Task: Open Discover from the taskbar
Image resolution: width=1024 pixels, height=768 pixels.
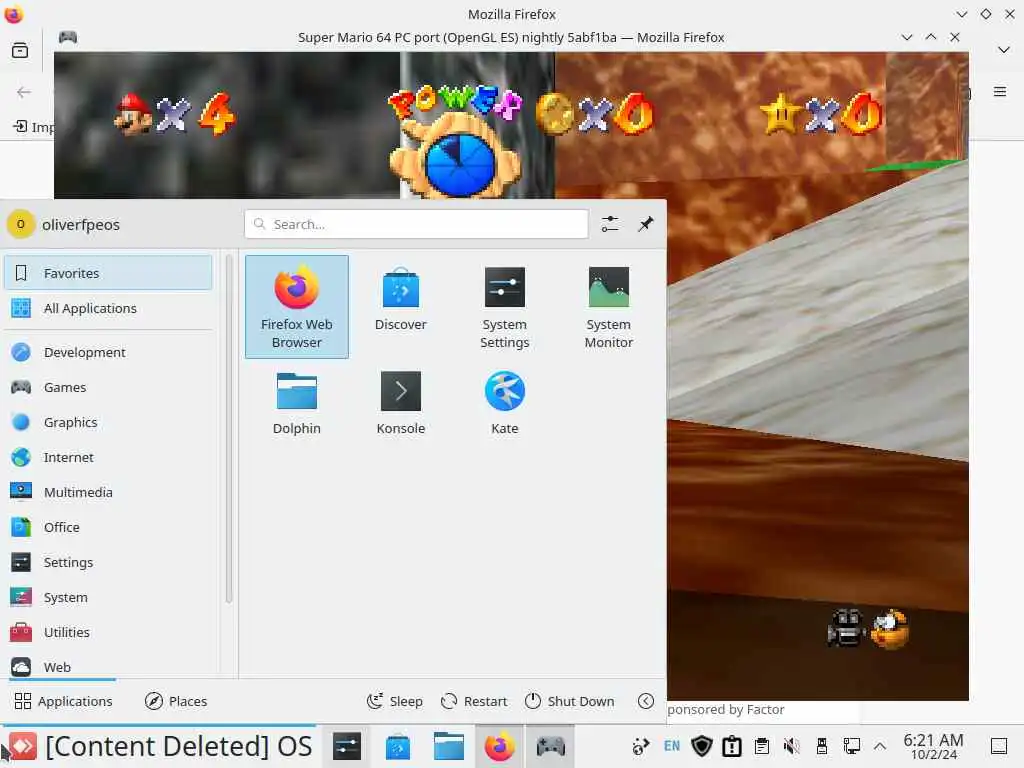Action: tap(398, 746)
